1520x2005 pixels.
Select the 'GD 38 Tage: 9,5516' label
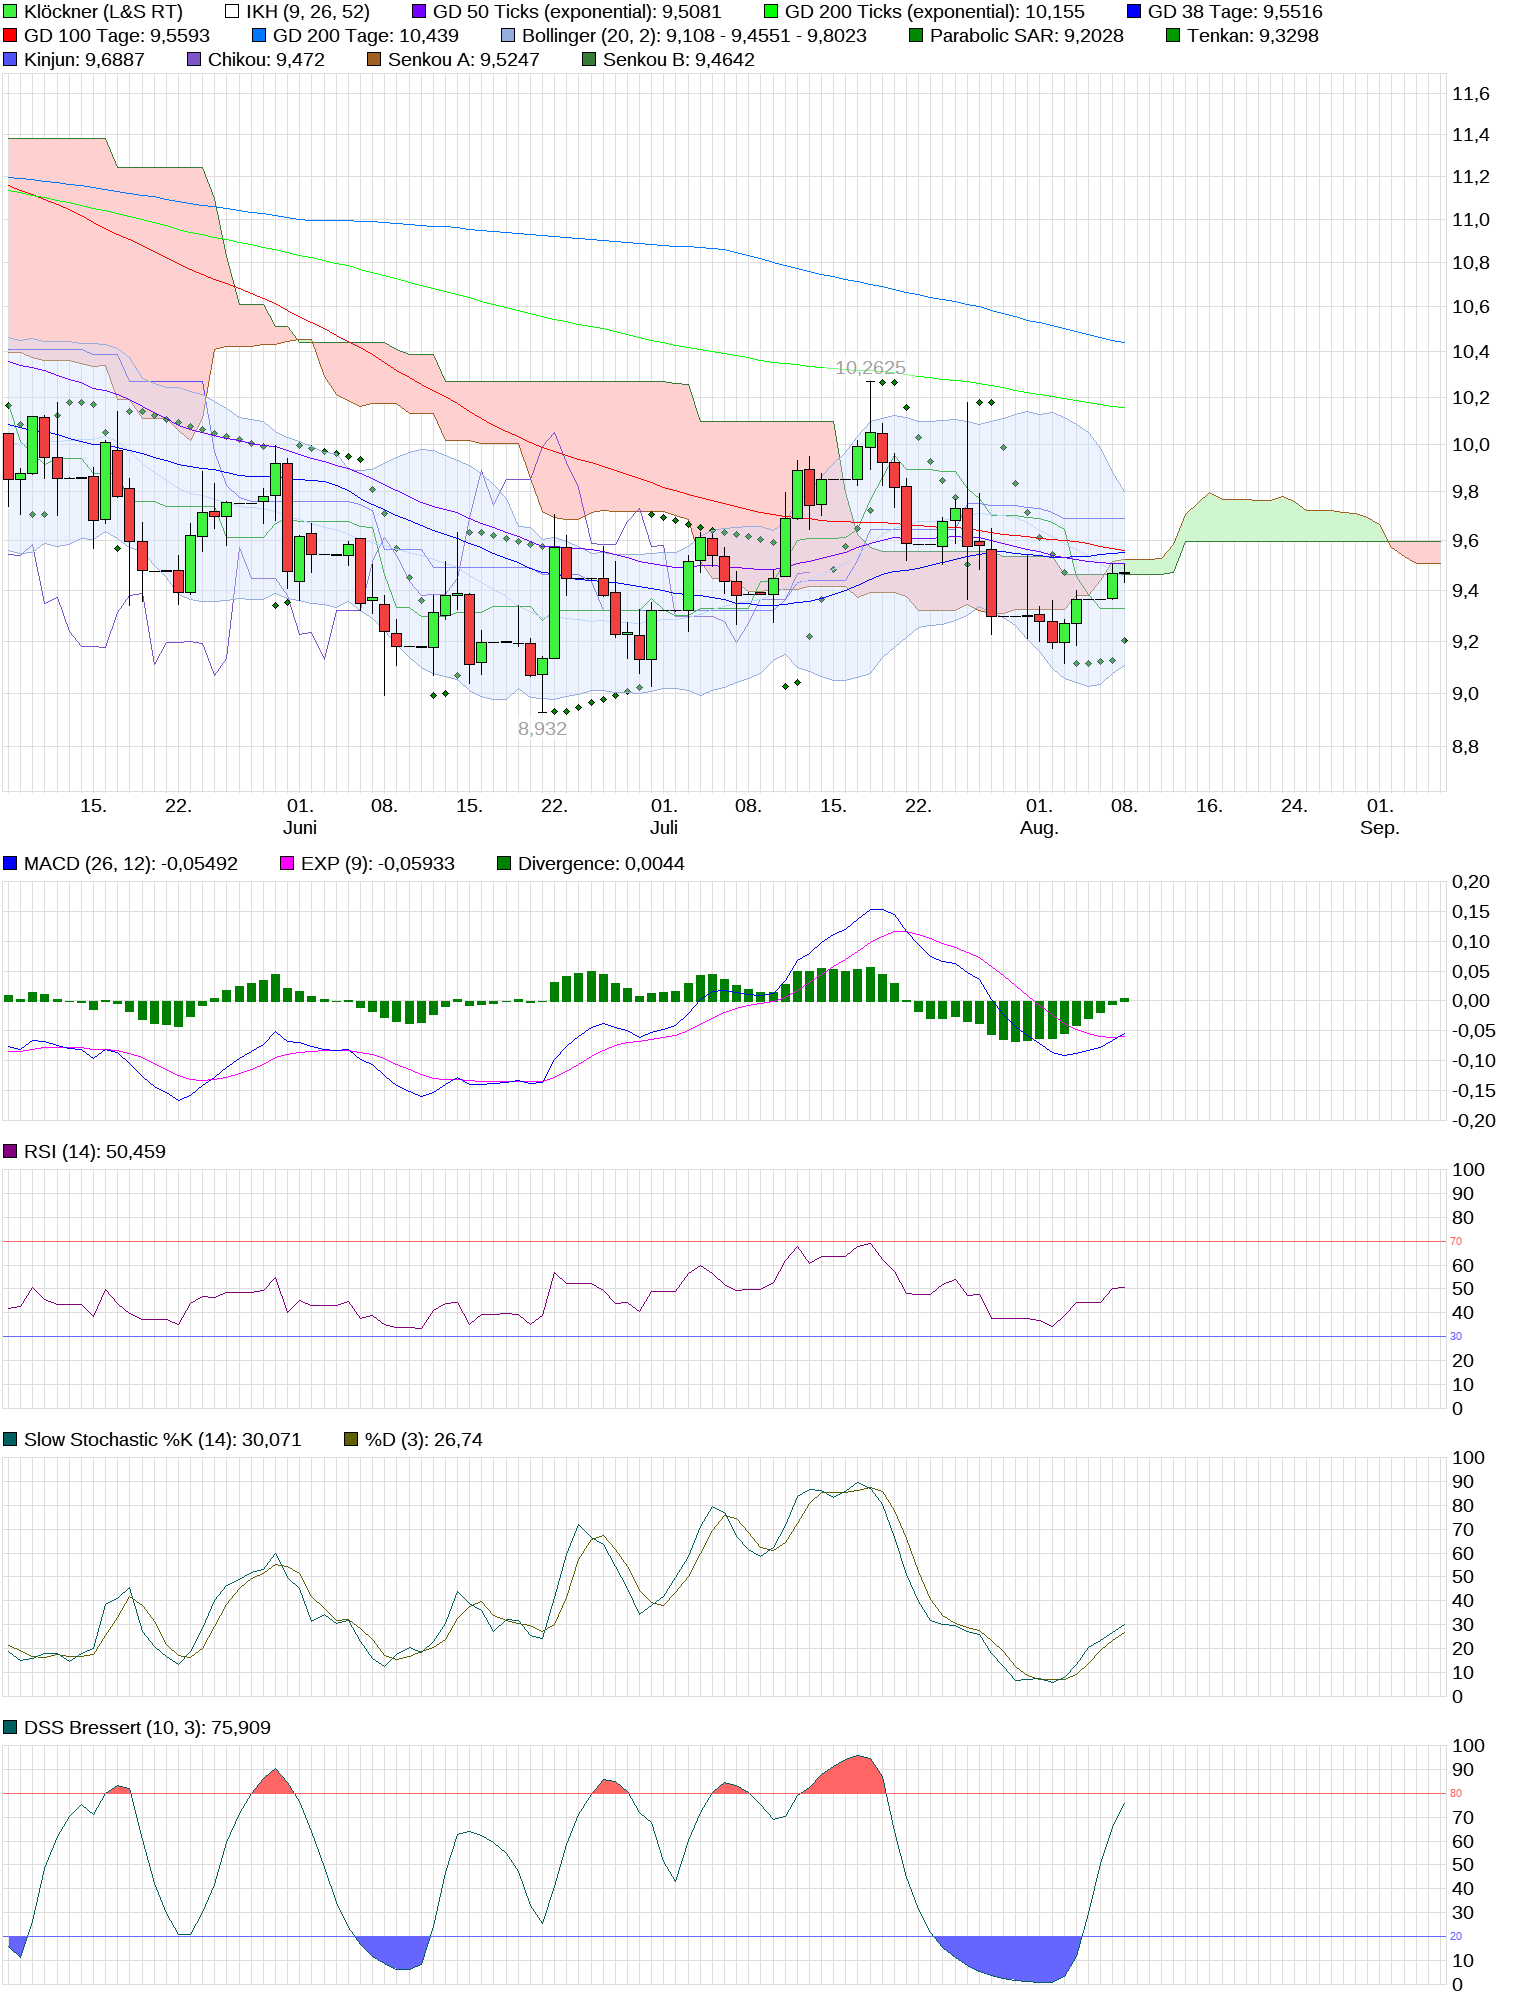tap(1235, 12)
